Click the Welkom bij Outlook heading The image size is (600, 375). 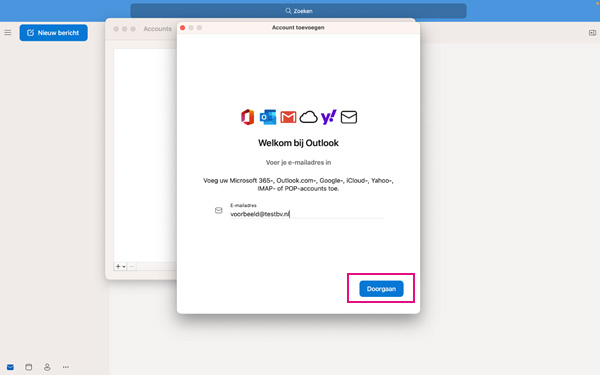[298, 143]
